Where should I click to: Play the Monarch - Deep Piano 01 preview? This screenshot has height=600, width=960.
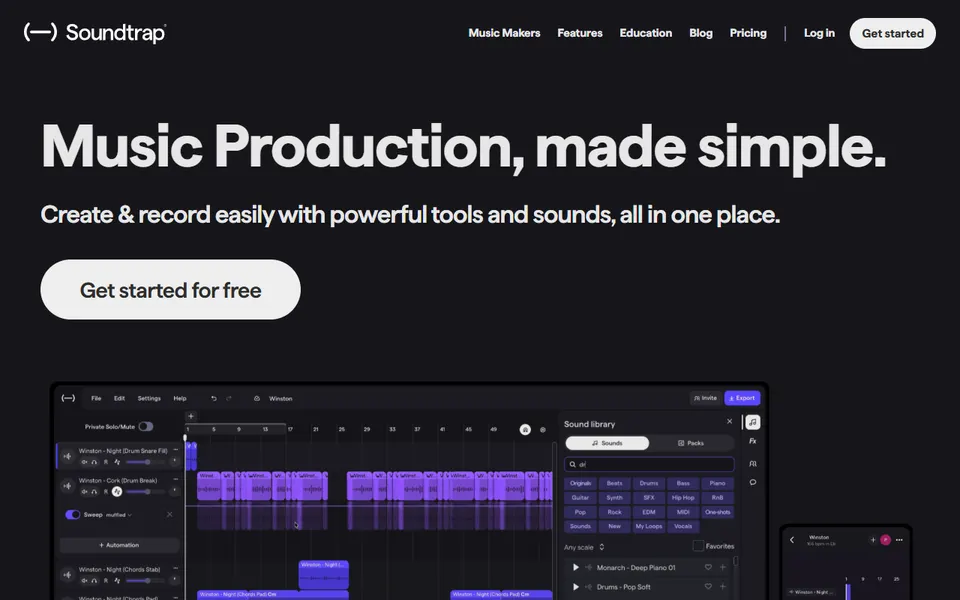point(576,568)
